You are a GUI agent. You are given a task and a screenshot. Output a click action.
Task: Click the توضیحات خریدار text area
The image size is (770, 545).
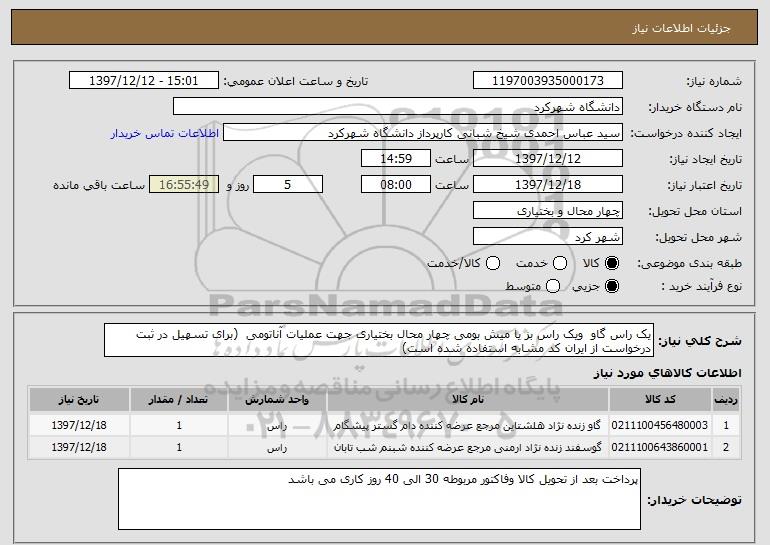point(379,499)
